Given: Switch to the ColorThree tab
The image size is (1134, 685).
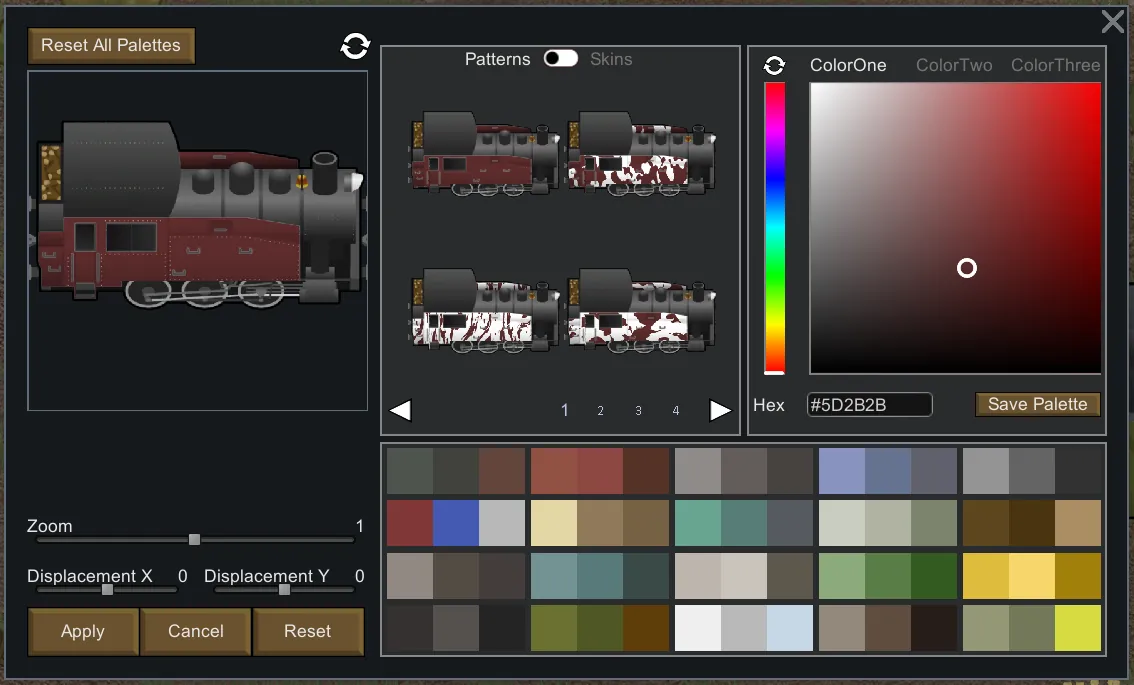Looking at the screenshot, I should click(x=1055, y=65).
